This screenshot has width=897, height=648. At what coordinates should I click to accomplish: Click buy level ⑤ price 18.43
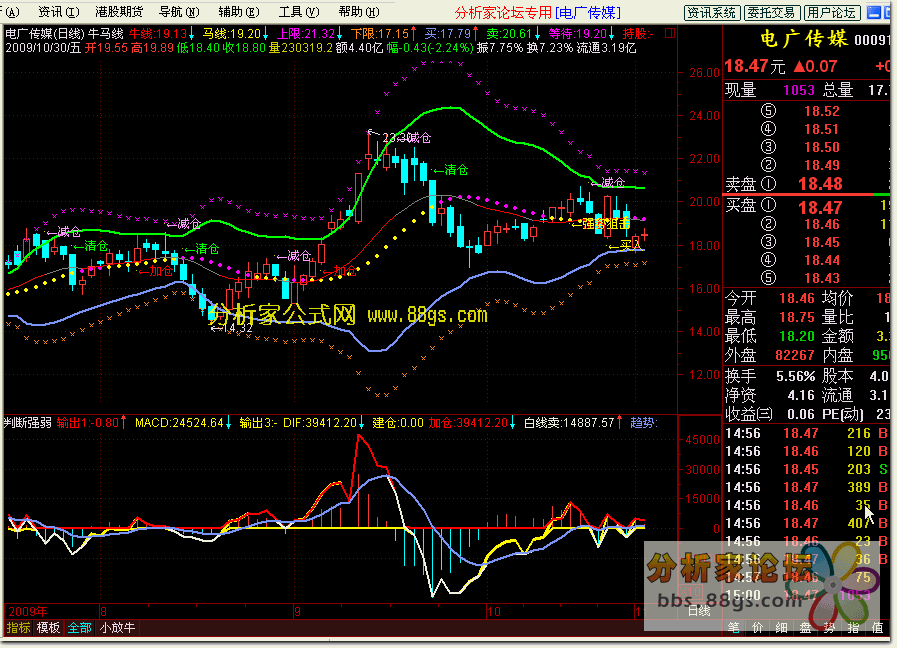tap(821, 278)
